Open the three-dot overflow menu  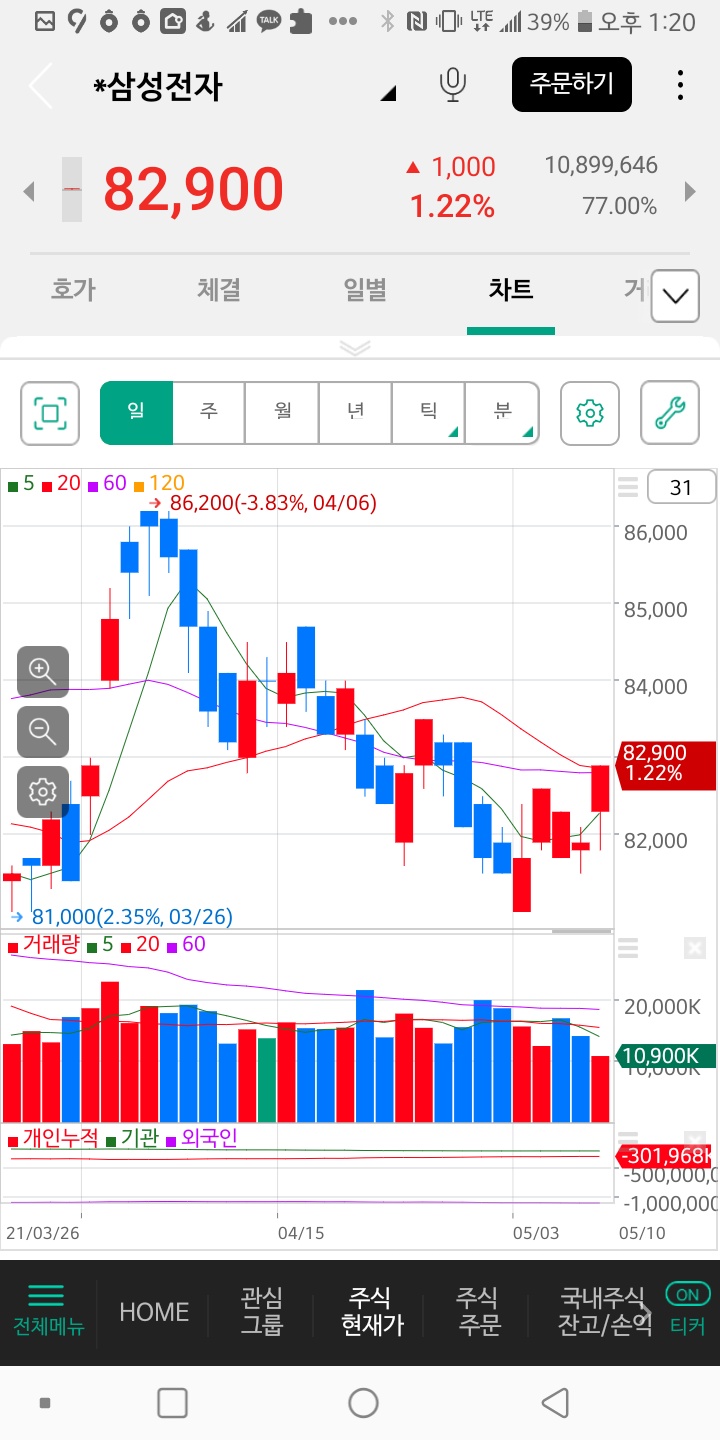click(680, 86)
